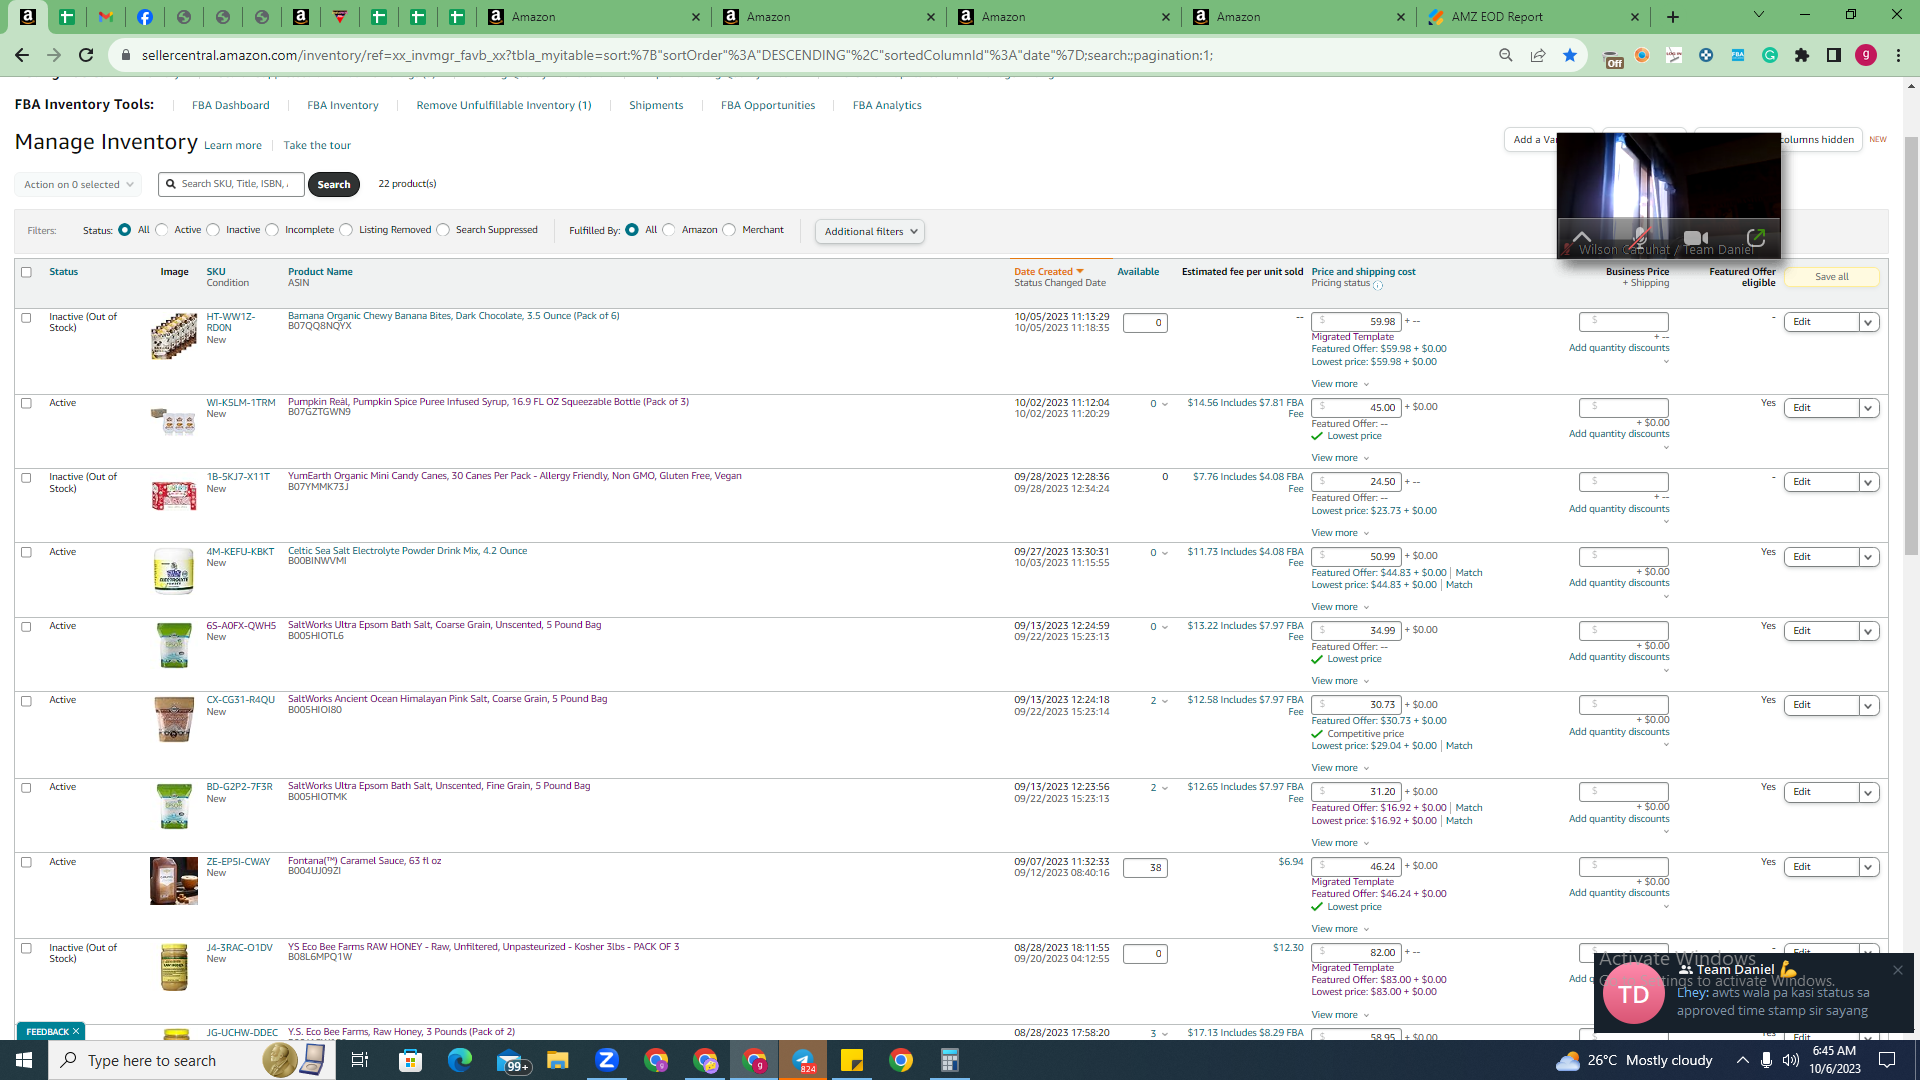This screenshot has height=1080, width=1920.
Task: Click the Save all button
Action: (x=1832, y=277)
